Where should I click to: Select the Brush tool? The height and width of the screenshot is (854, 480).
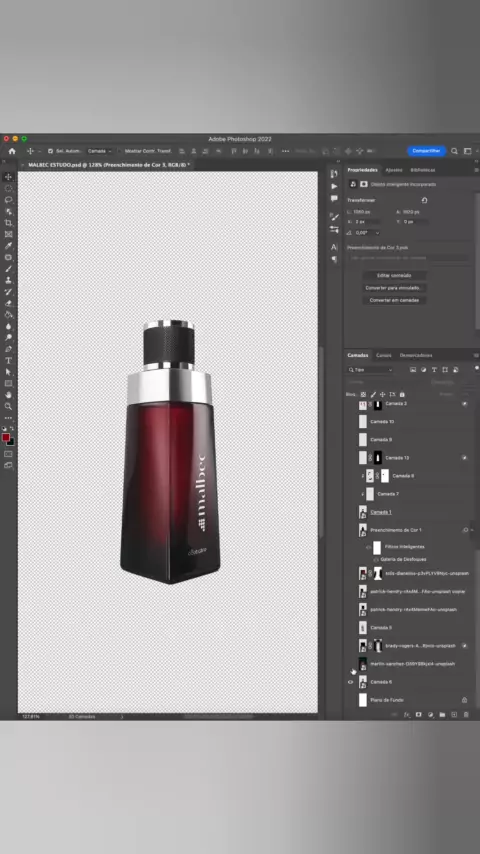8,269
